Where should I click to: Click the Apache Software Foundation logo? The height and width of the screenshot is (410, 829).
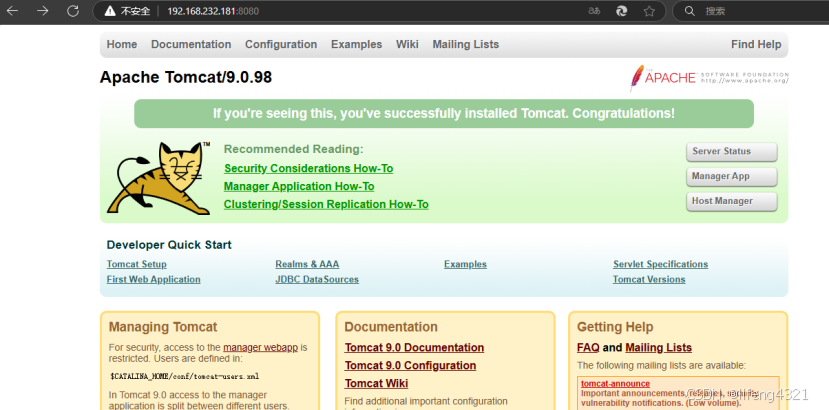(708, 78)
